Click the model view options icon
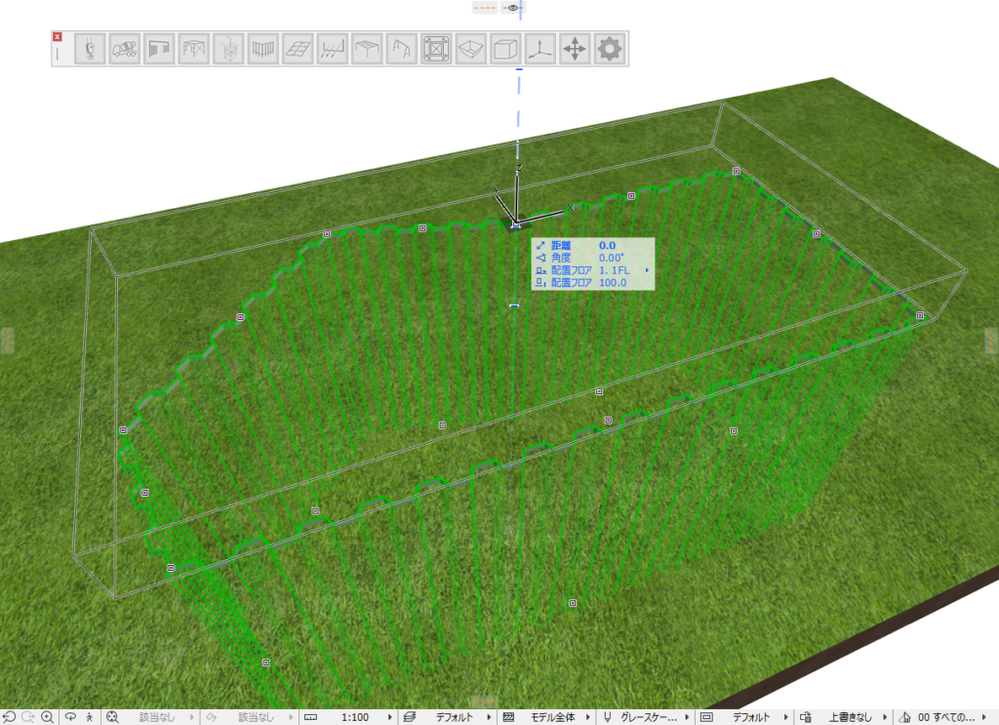The width and height of the screenshot is (999, 725). click(x=706, y=717)
